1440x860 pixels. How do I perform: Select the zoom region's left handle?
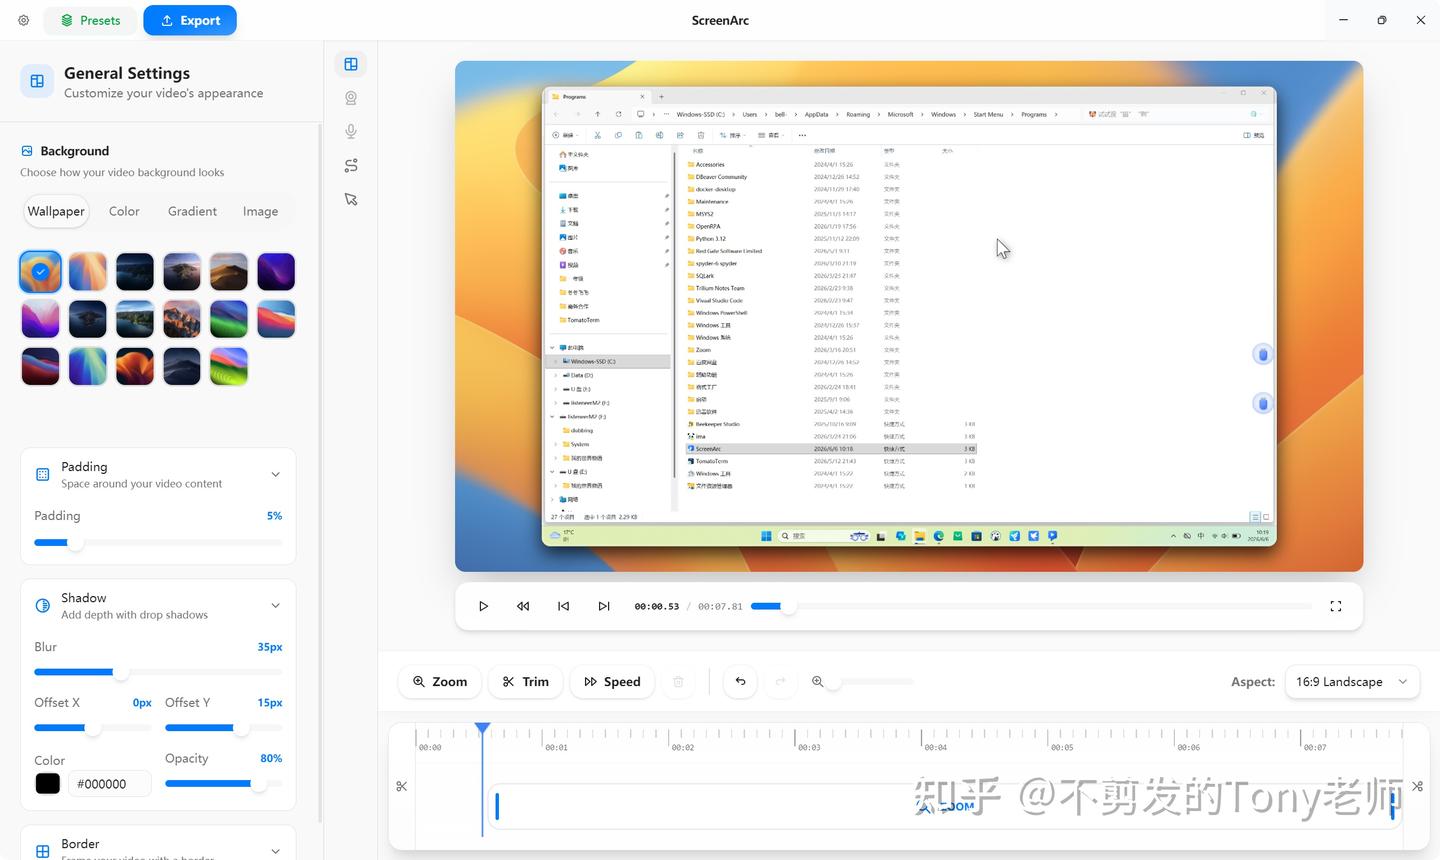(497, 806)
